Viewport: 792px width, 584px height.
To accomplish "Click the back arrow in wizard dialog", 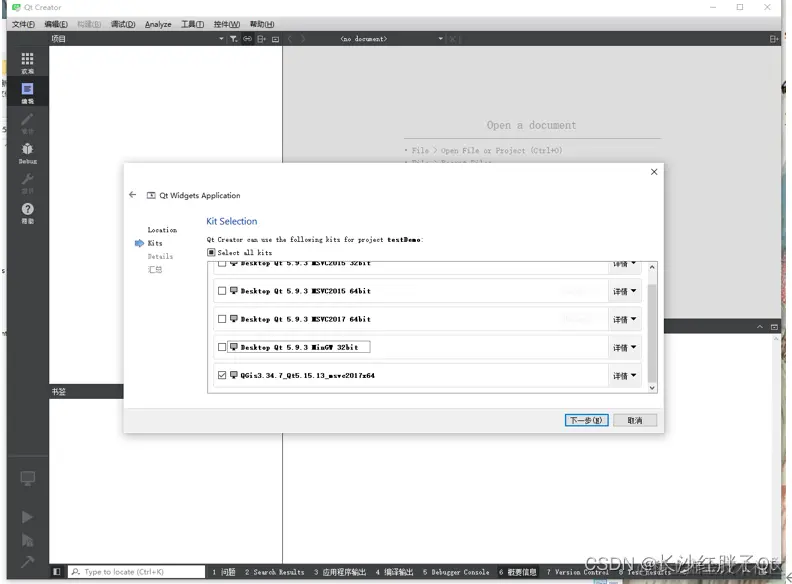I will 132,194.
